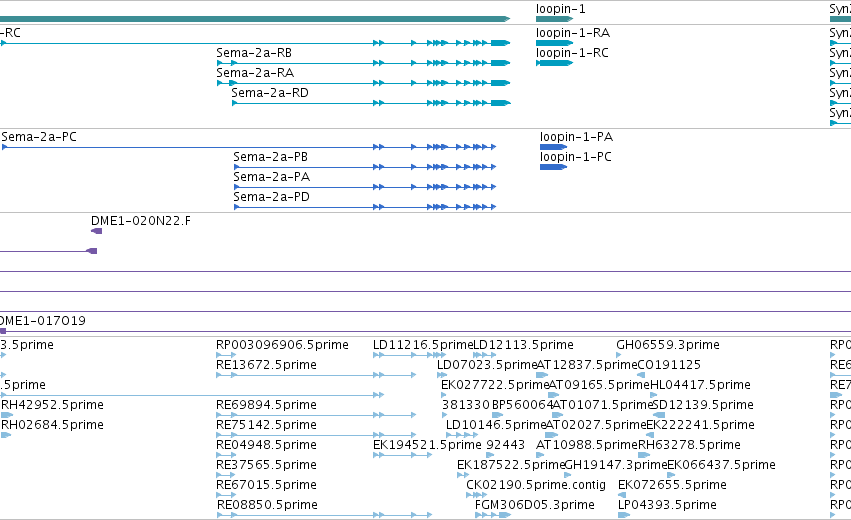Click the Sema-2a-PB protein label
851x520 pixels.
tap(270, 157)
